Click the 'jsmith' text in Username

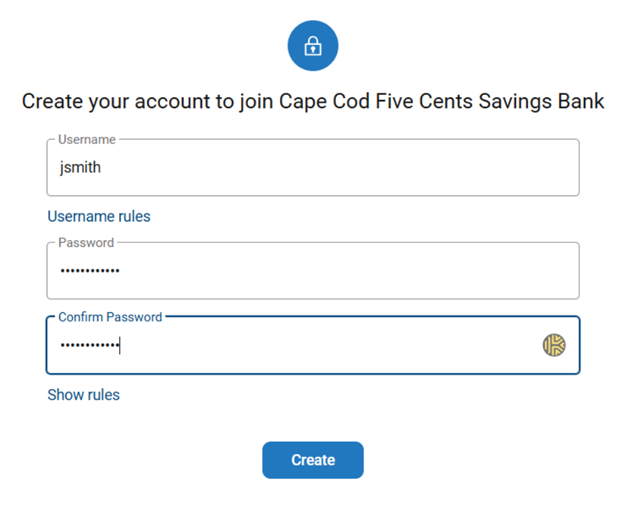(80, 168)
